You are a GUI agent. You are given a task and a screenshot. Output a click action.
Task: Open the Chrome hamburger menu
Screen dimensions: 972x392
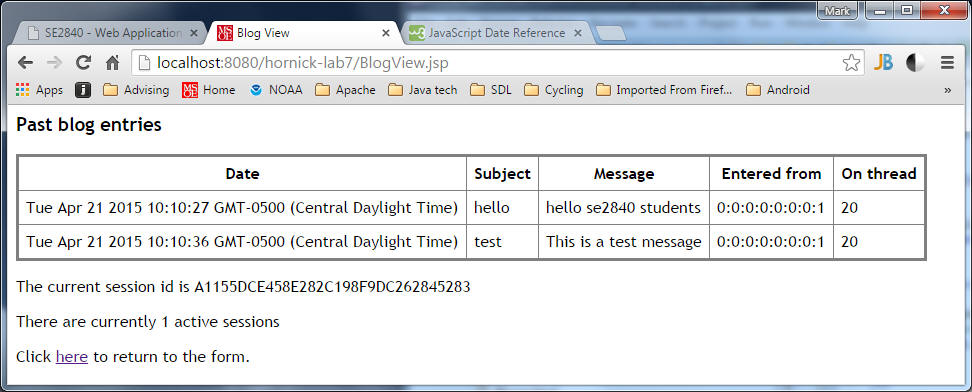(947, 63)
